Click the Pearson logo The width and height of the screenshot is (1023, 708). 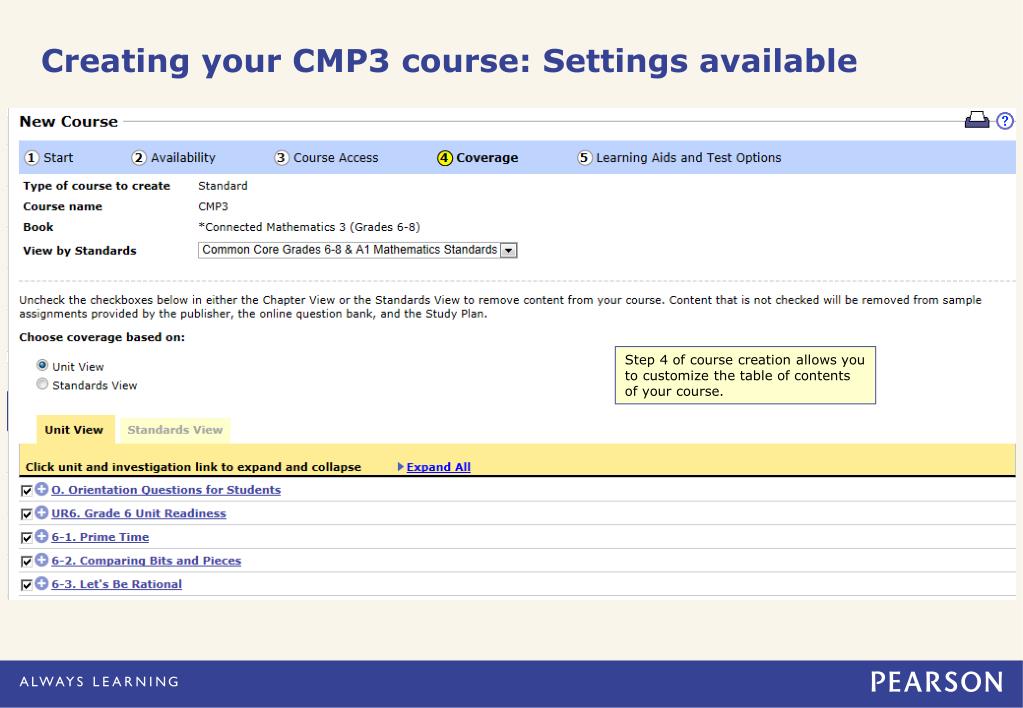(x=937, y=683)
